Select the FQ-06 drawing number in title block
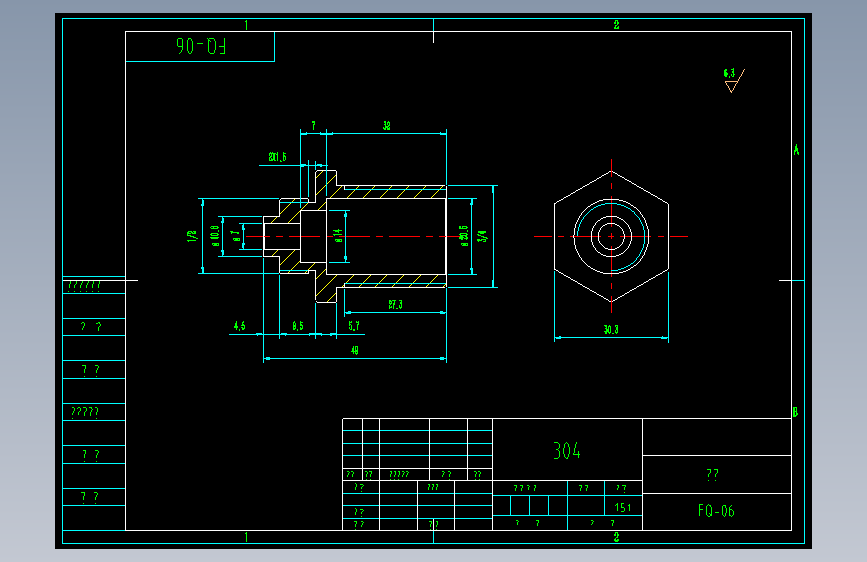The height and width of the screenshot is (562, 867). 716,511
